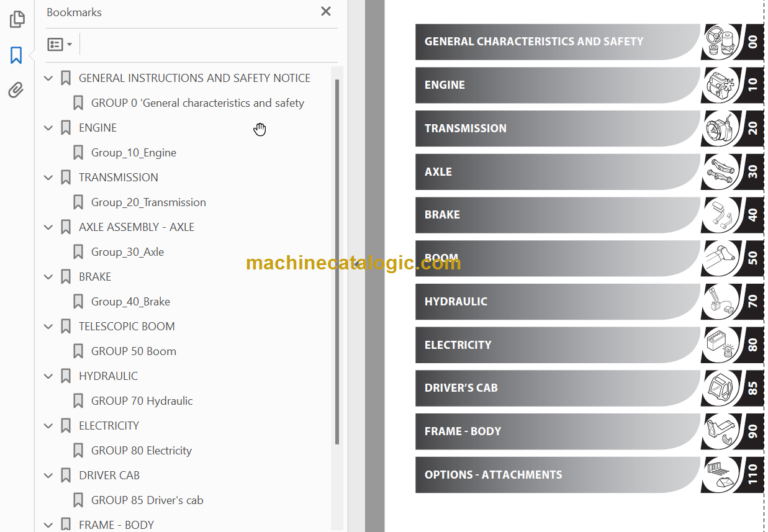This screenshot has height=532, width=768.
Task: Click the boom icon for group 50
Action: 720,258
